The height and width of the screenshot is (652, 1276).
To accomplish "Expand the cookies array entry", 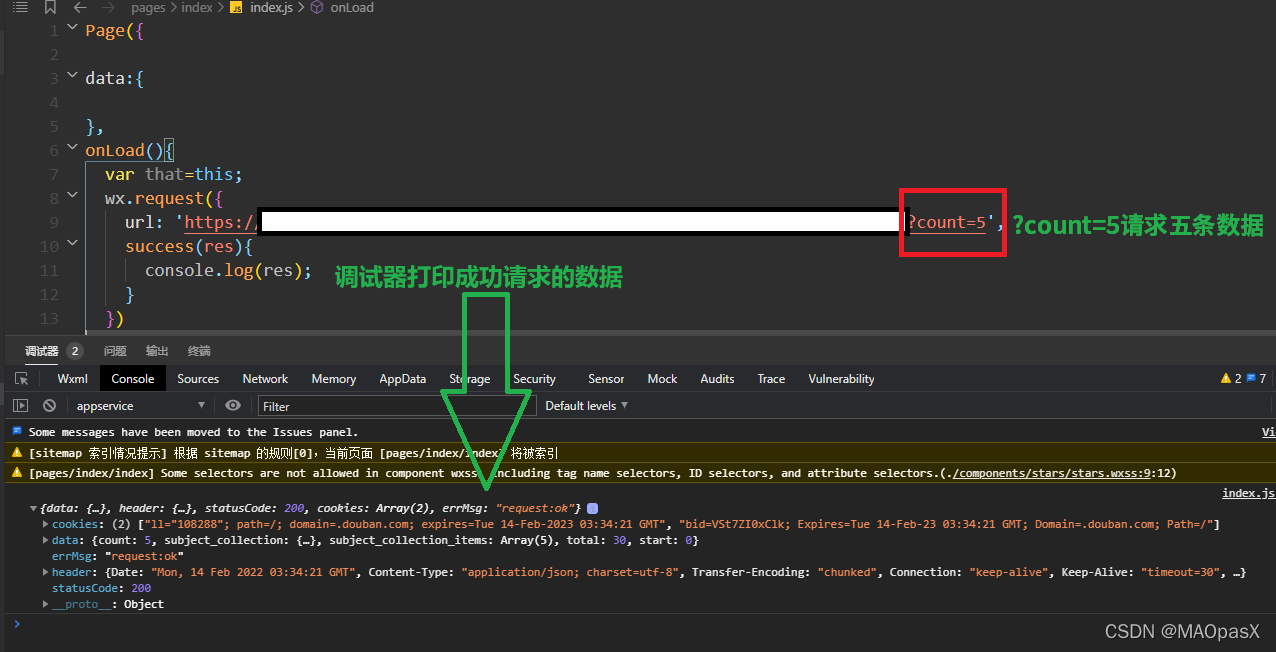I will (45, 524).
